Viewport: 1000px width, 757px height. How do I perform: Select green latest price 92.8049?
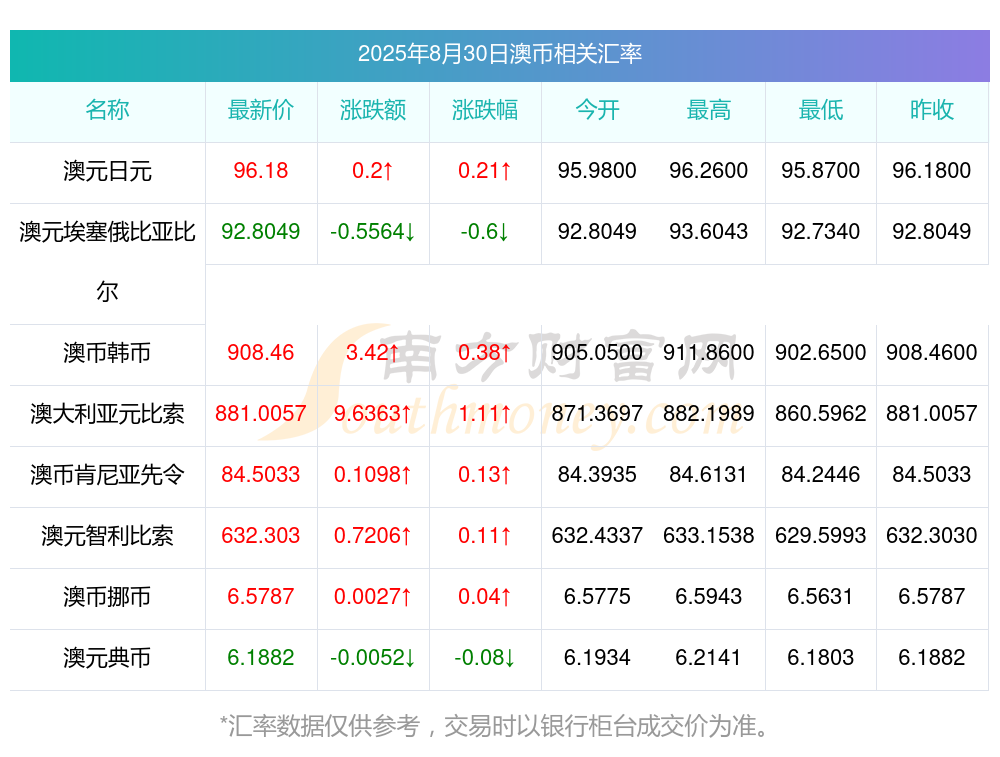pos(261,232)
